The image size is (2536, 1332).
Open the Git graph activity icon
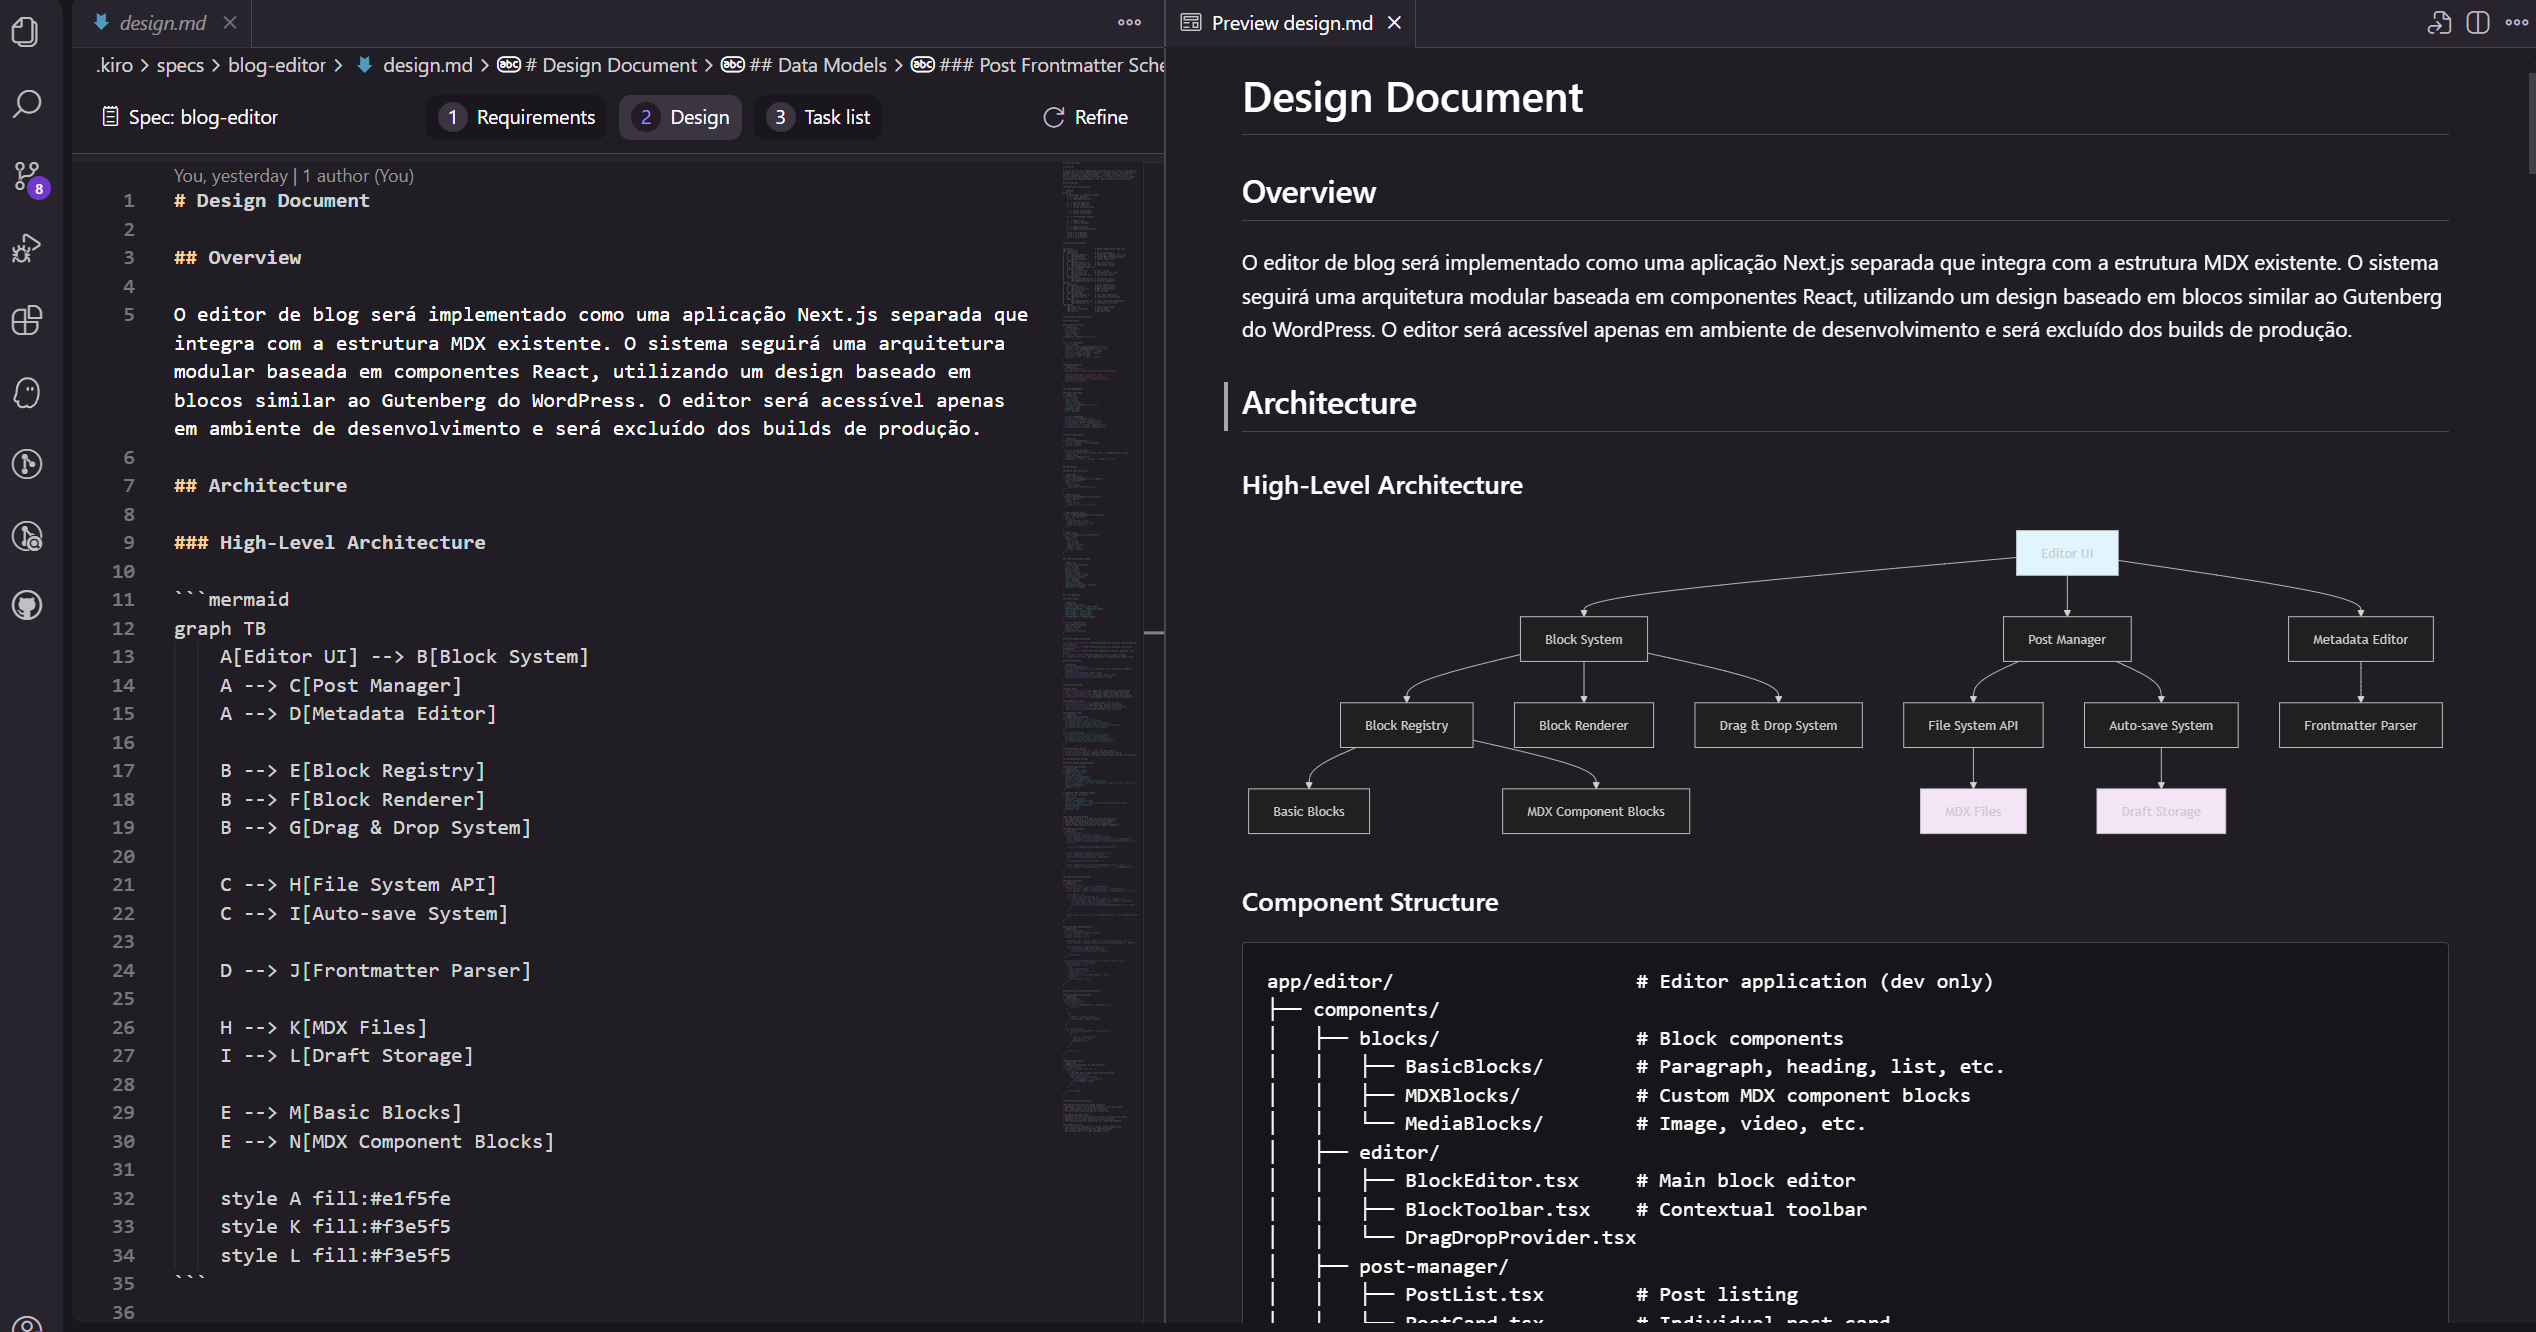(27, 464)
